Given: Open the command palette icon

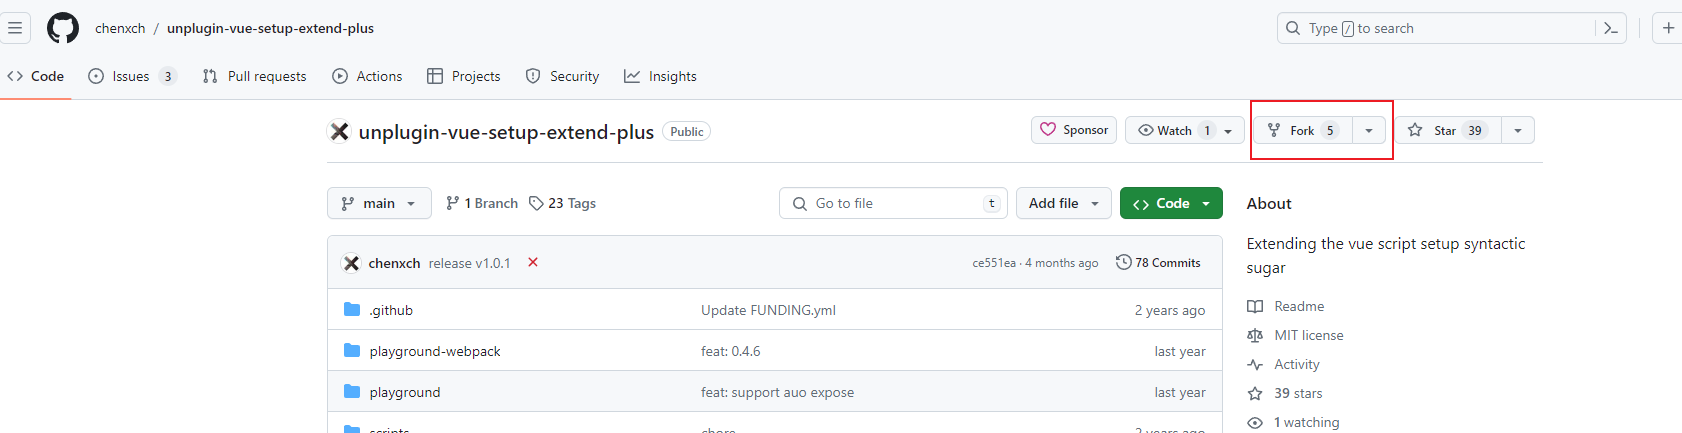Looking at the screenshot, I should click(1610, 28).
